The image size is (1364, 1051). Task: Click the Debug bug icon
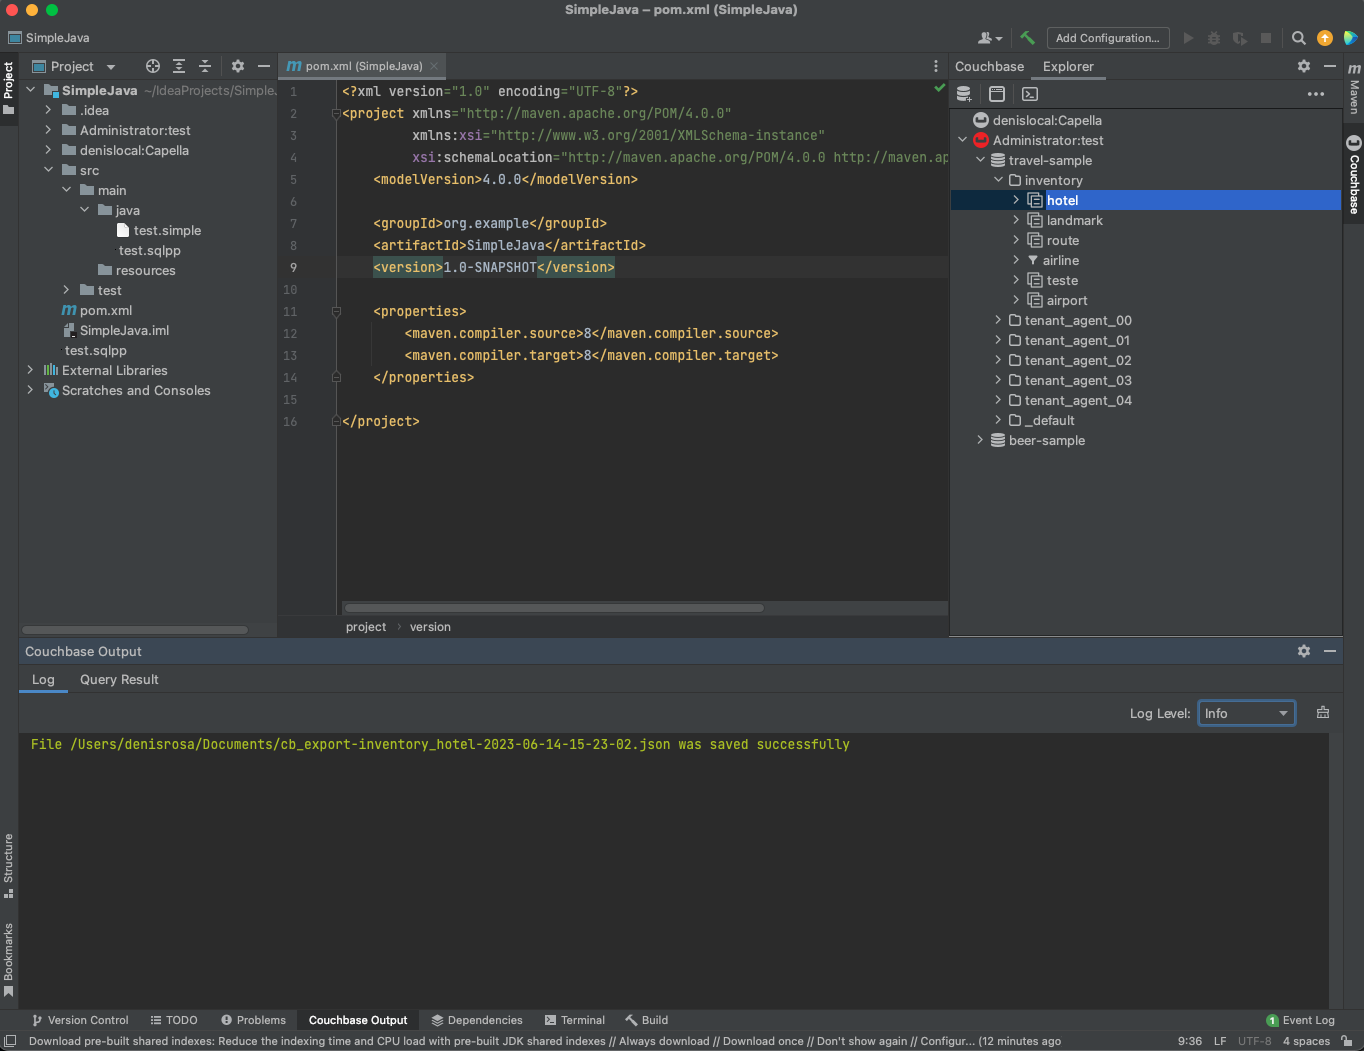click(x=1214, y=38)
